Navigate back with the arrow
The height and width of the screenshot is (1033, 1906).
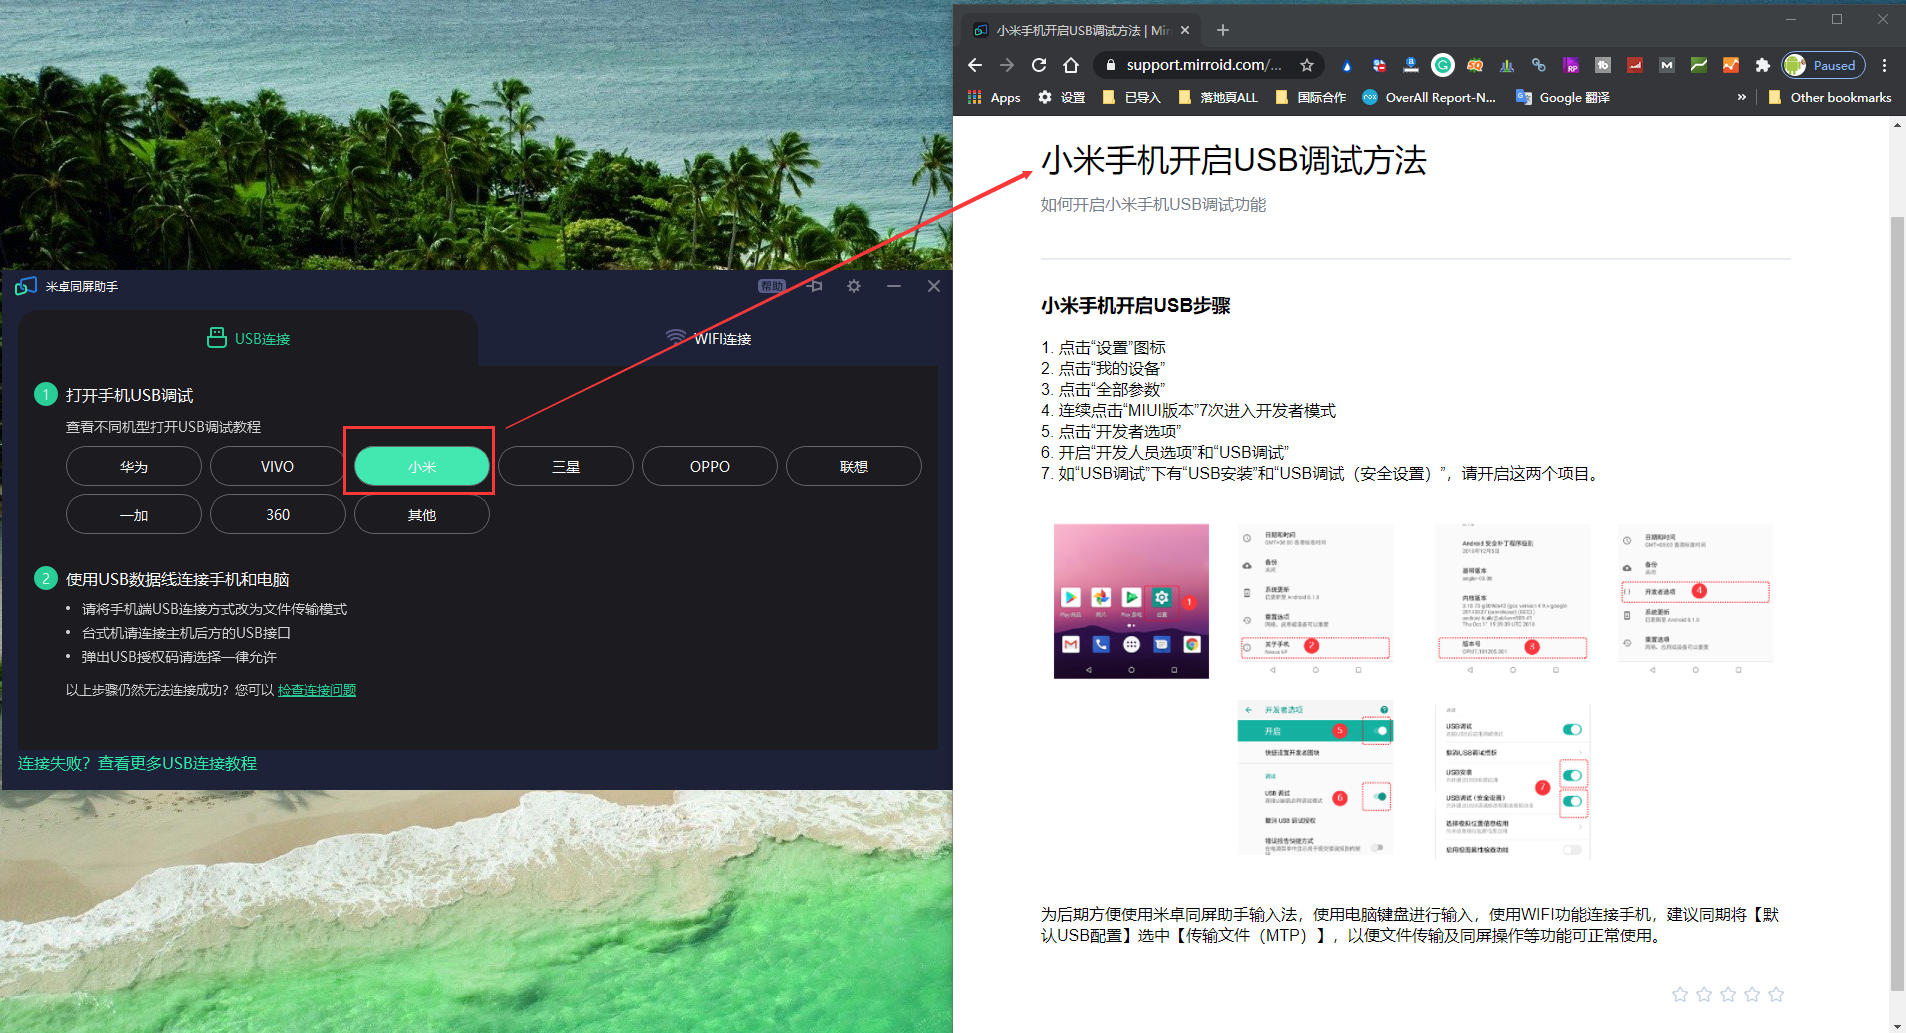click(x=975, y=65)
